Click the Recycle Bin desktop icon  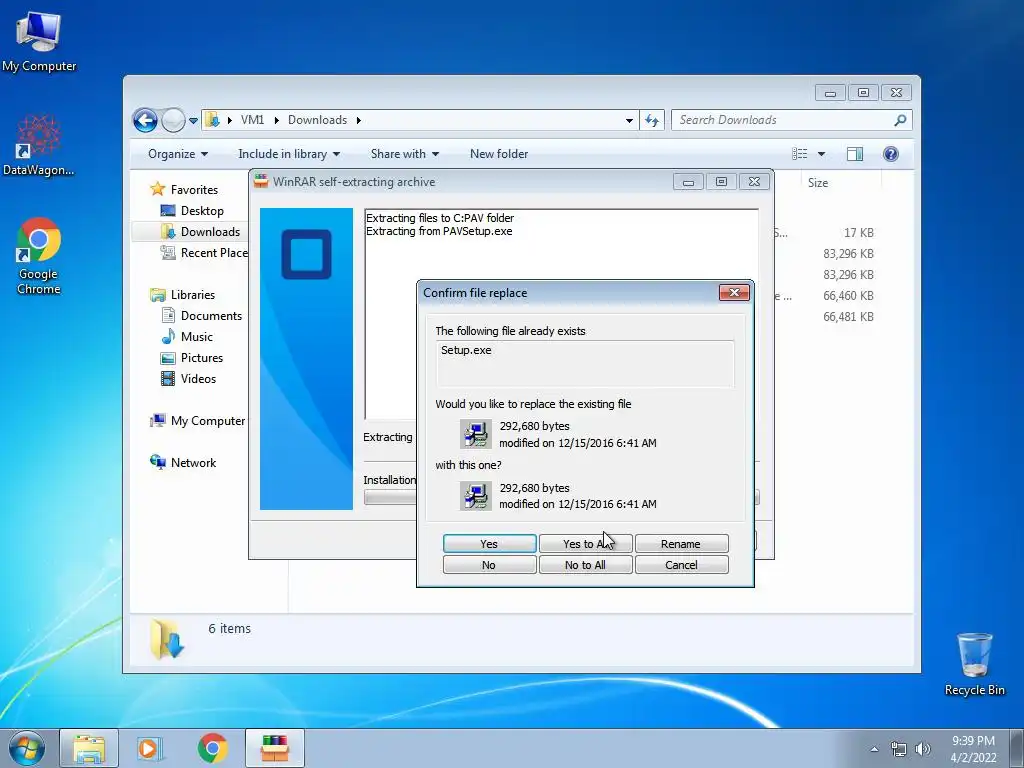coord(974,664)
